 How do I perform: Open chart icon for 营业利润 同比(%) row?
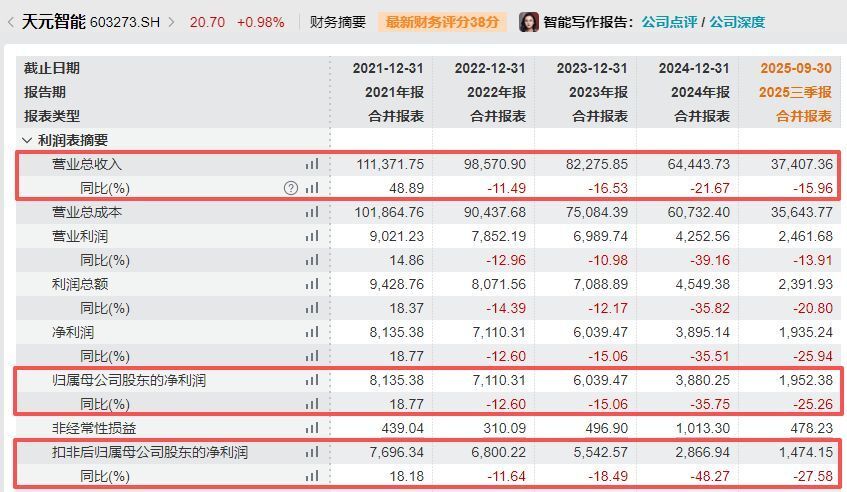[312, 260]
